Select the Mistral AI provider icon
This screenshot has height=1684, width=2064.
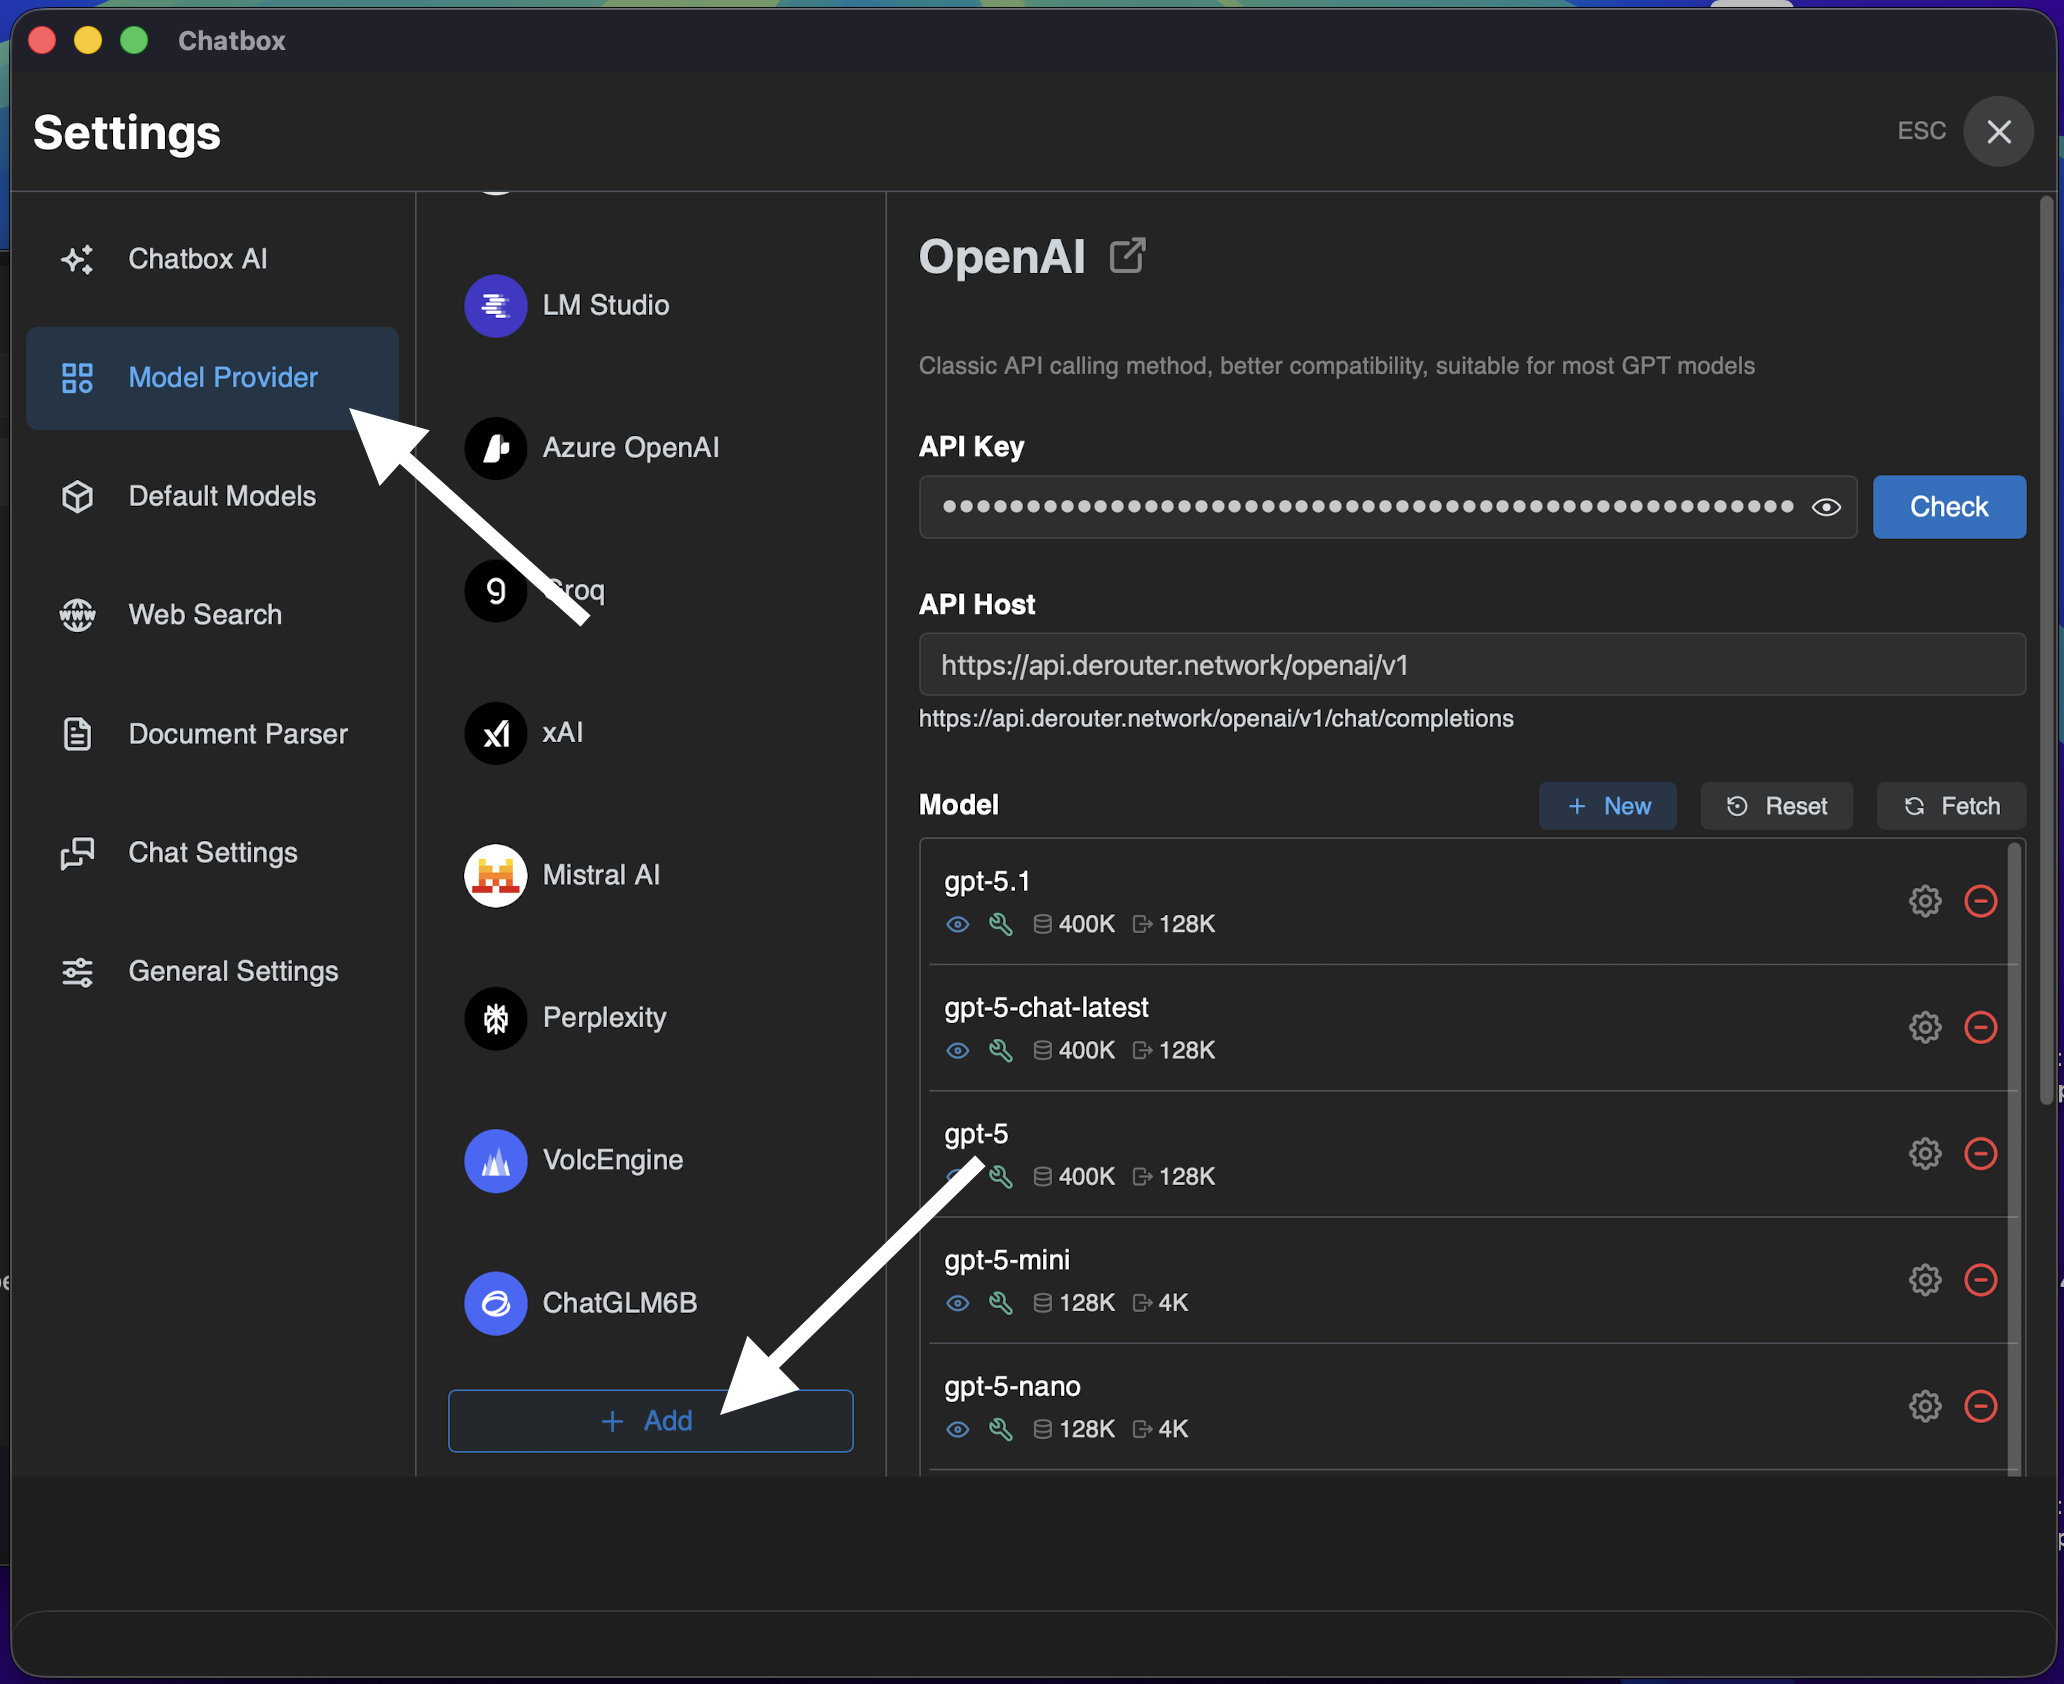click(495, 875)
